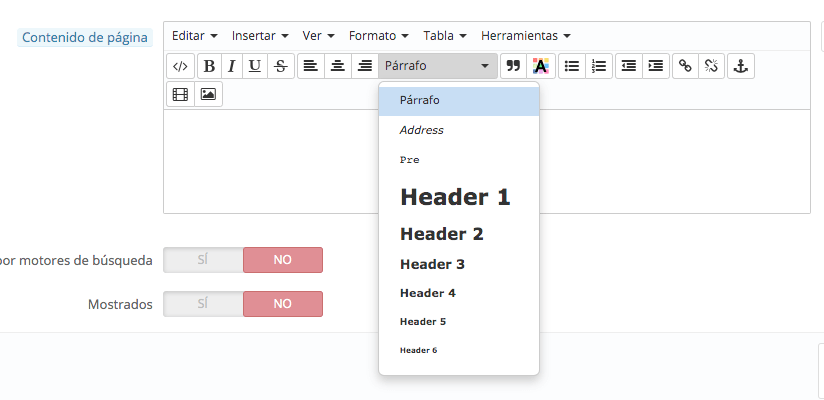Increase indent of text

656,66
